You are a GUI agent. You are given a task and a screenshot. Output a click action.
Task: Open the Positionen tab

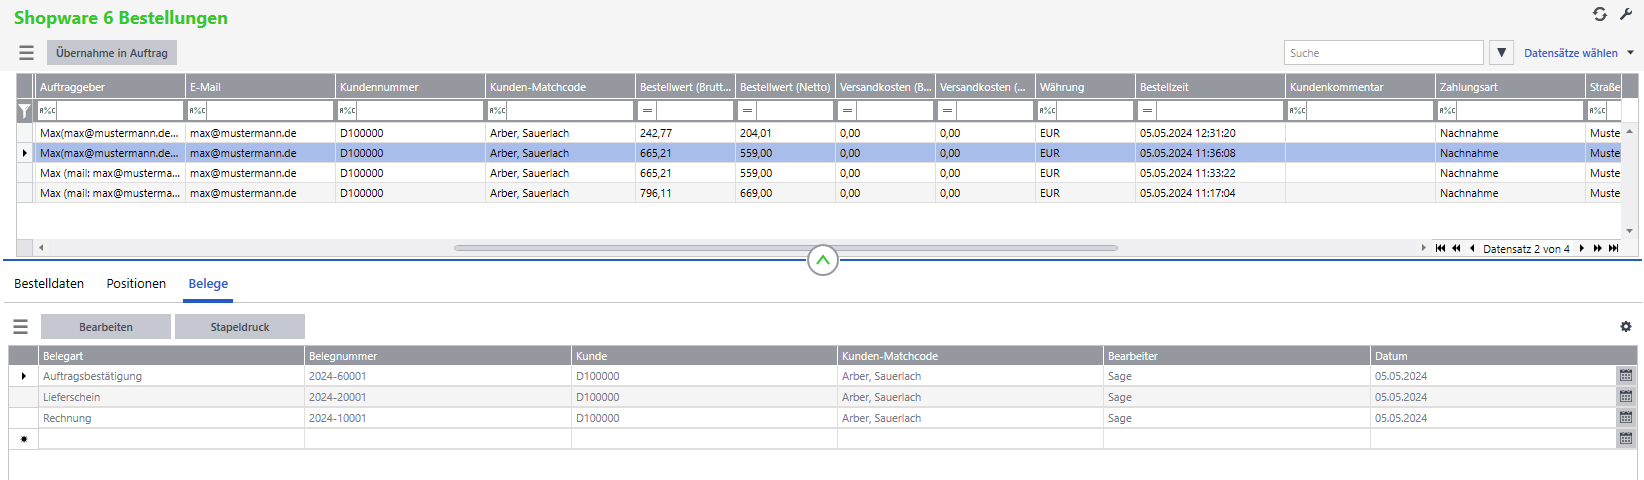pos(136,284)
